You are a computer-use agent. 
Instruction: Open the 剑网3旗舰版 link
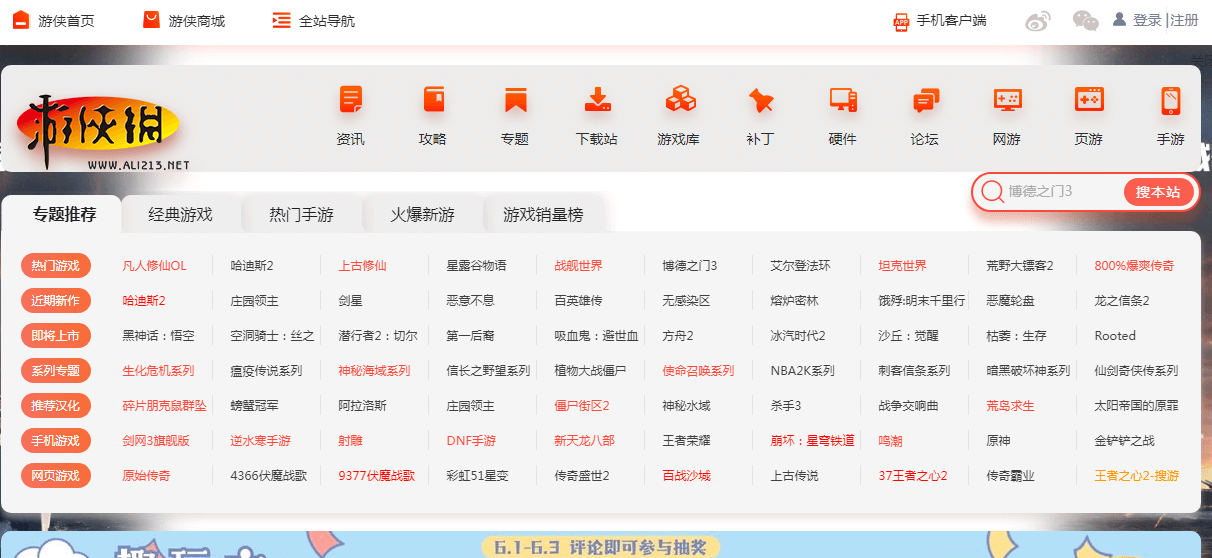155,441
